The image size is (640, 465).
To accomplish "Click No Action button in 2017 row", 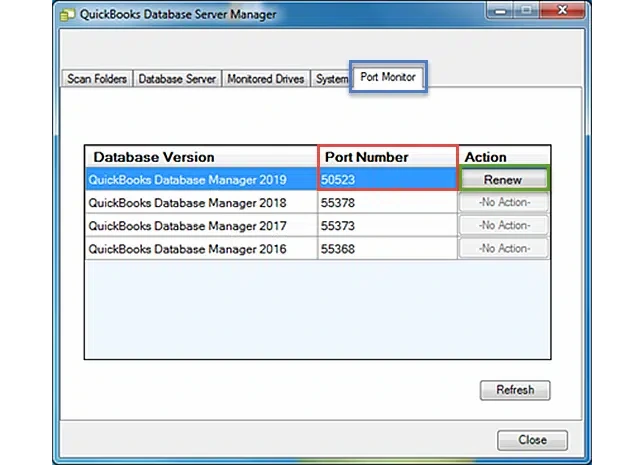I will [504, 225].
